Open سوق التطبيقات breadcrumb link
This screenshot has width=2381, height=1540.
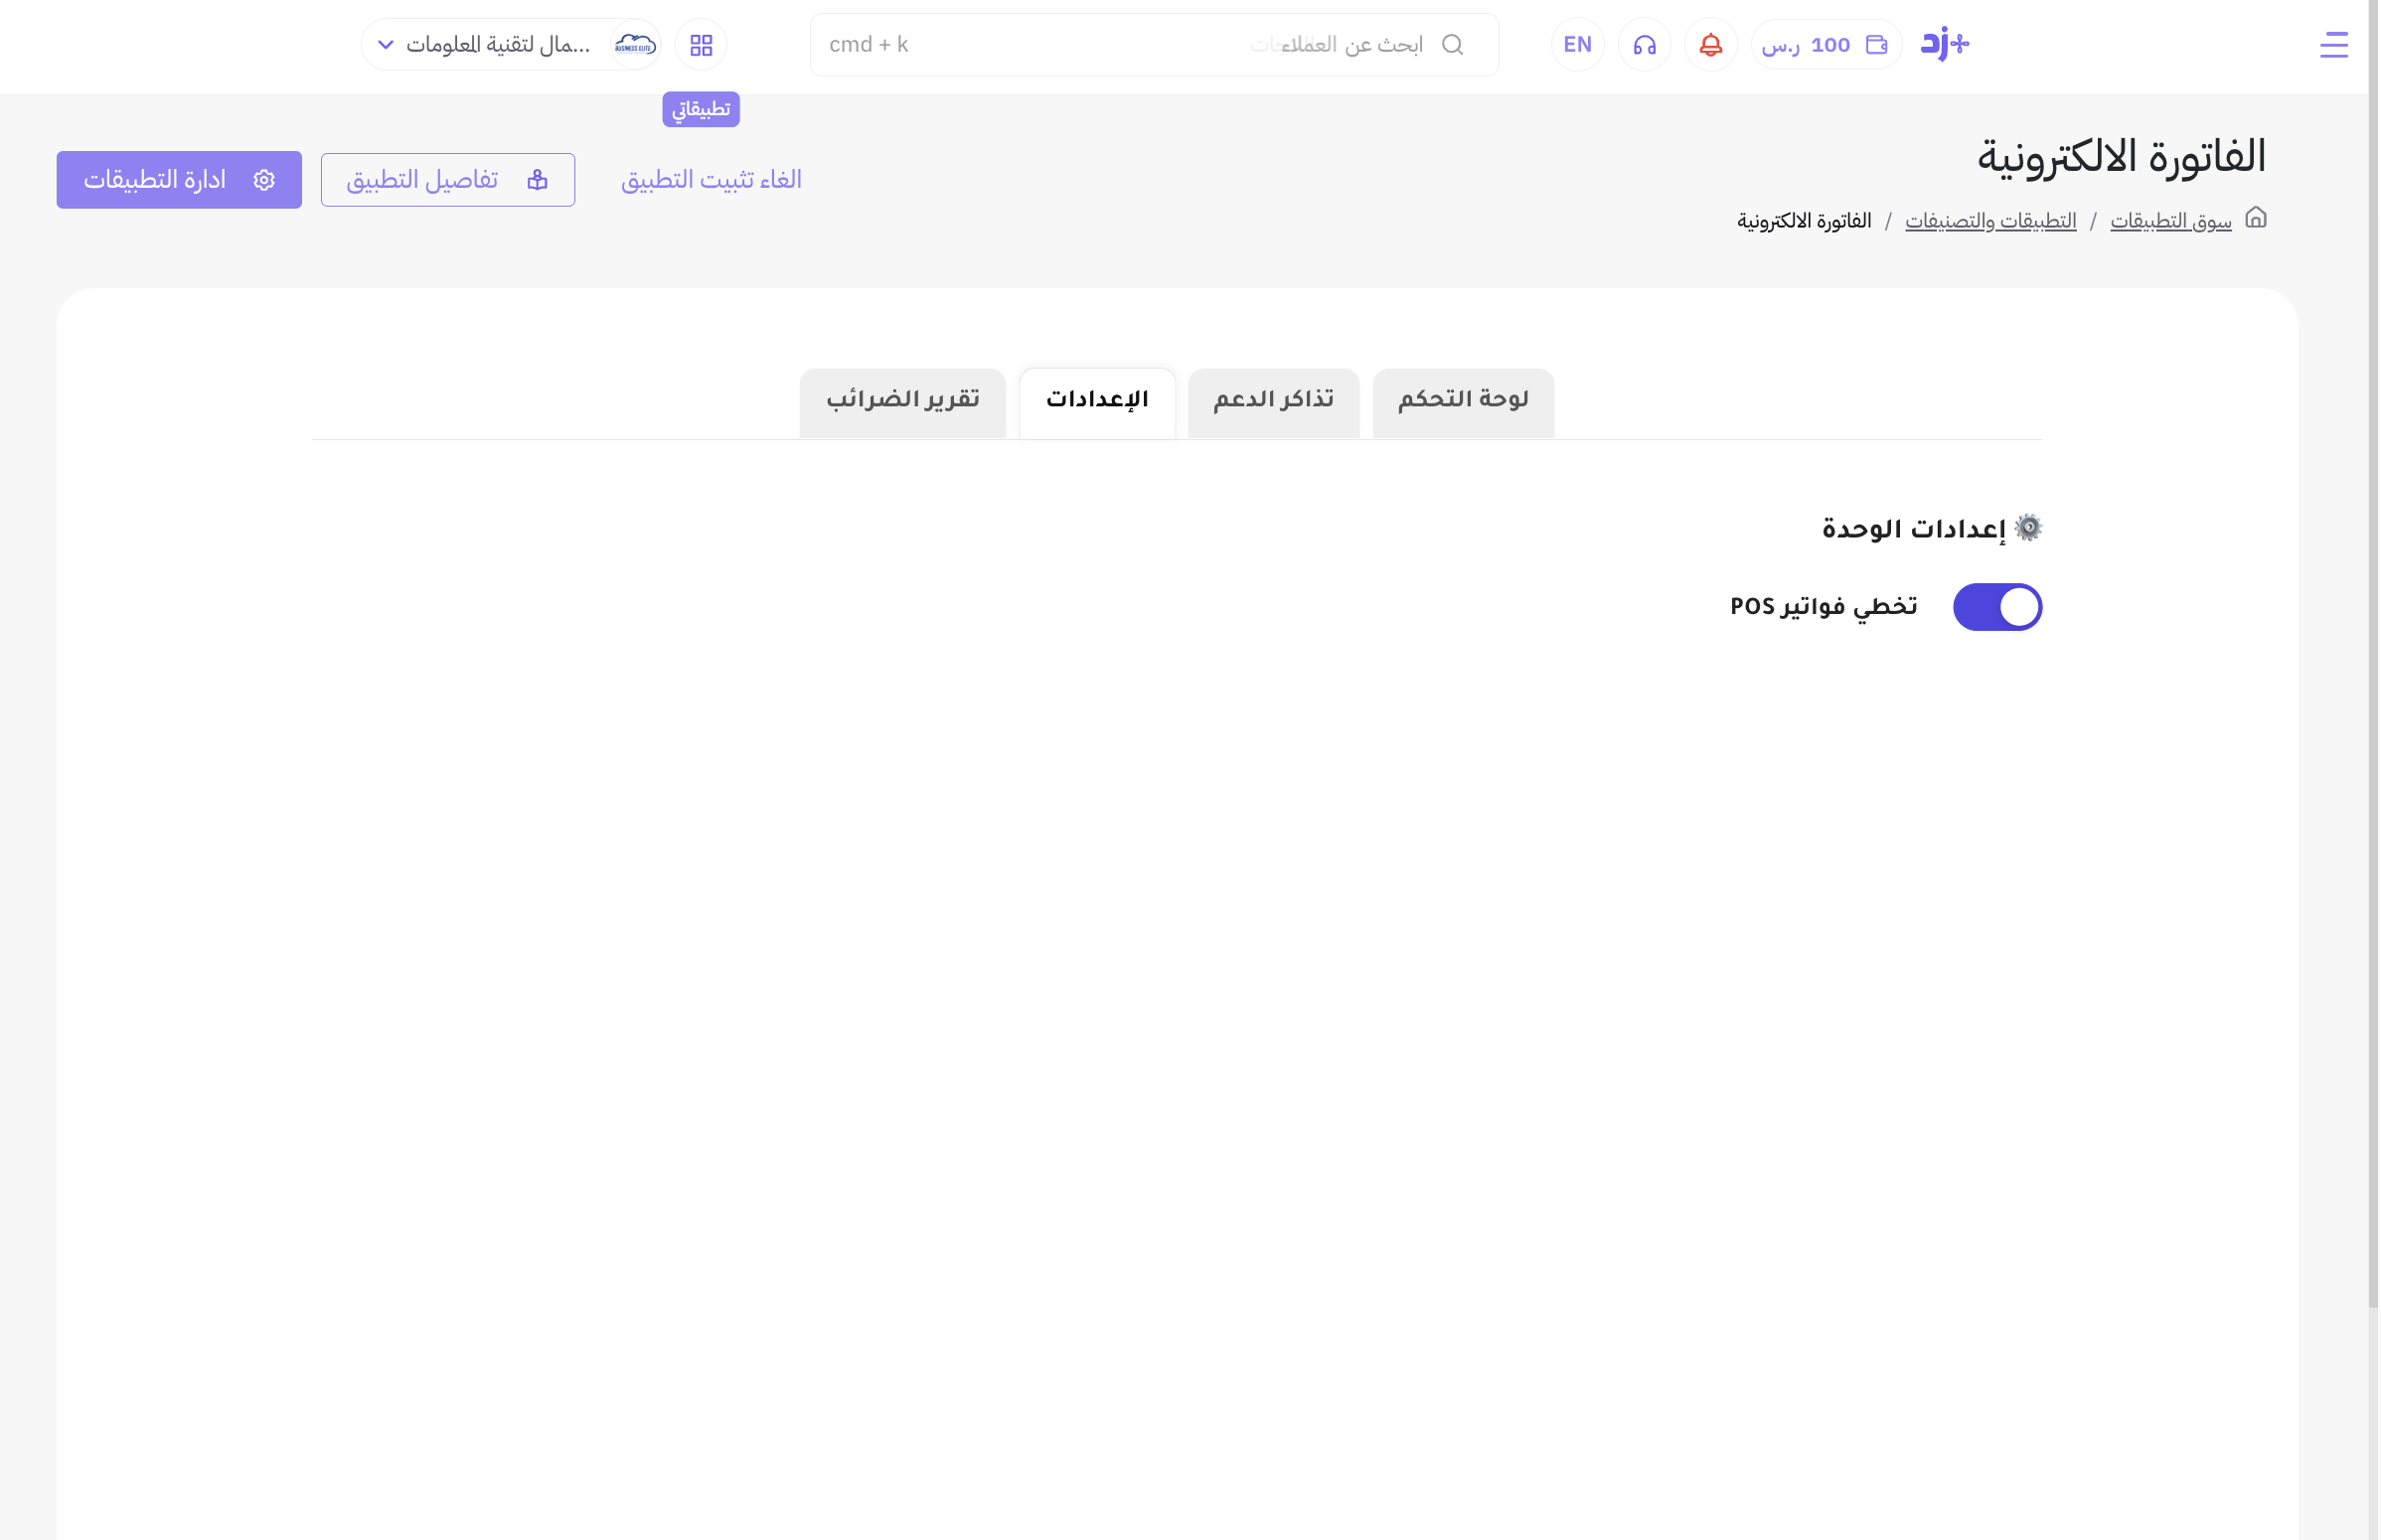(2170, 221)
